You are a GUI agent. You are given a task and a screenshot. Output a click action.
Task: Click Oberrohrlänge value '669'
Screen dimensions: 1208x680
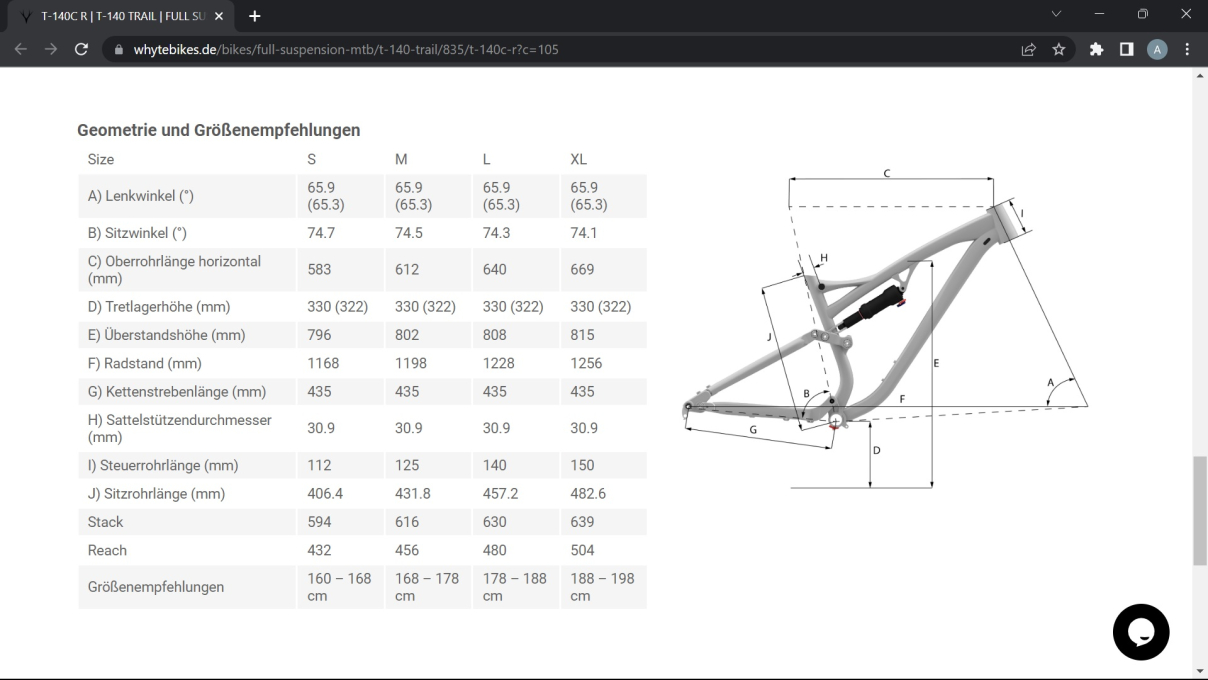582,269
